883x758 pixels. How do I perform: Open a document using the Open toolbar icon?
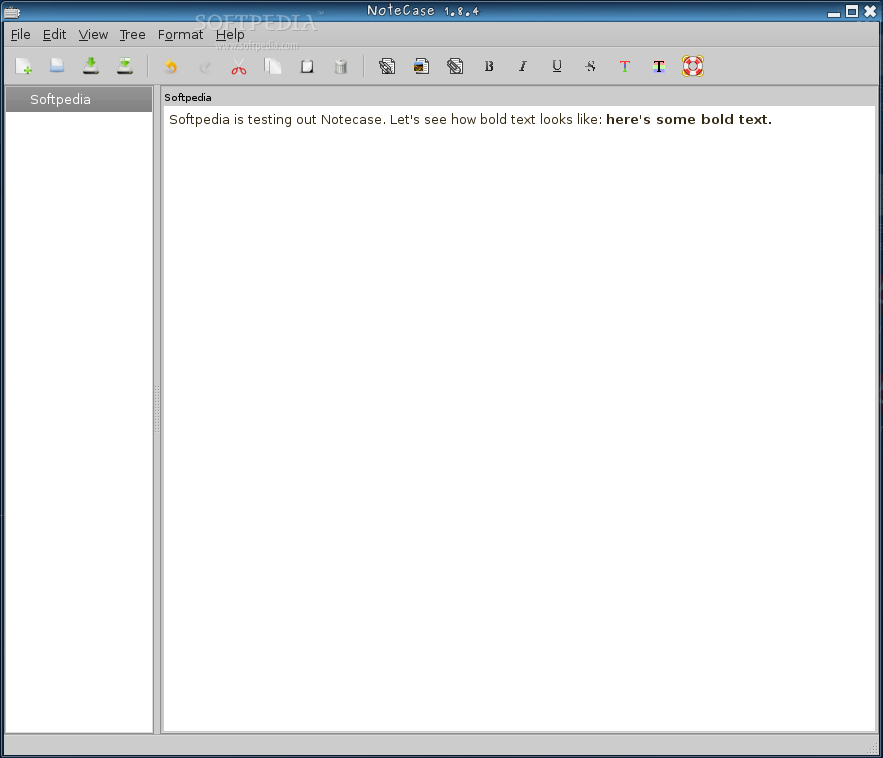(57, 66)
